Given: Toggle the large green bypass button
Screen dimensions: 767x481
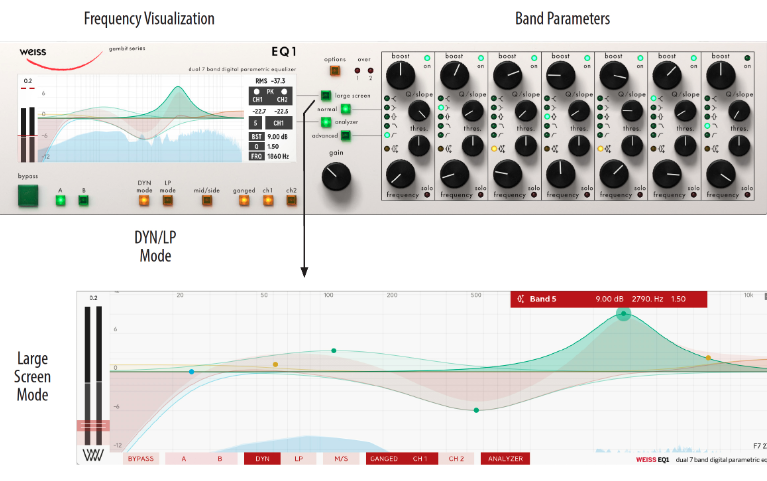Looking at the screenshot, I should point(28,196).
